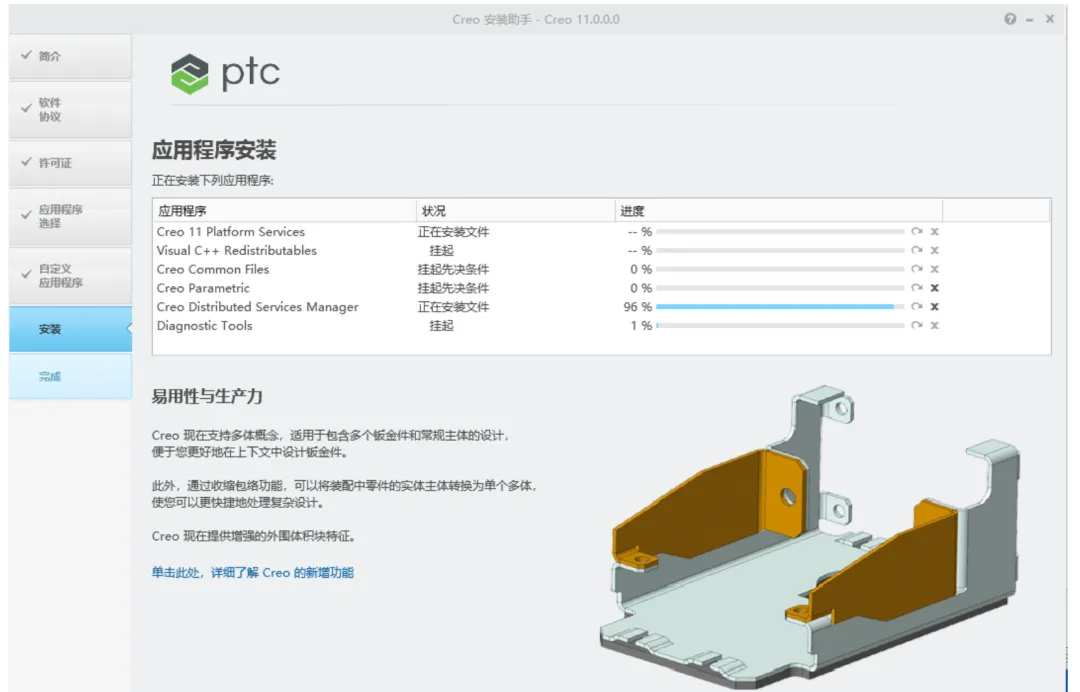Image resolution: width=1080 pixels, height=692 pixels.
Task: Open link 单击此处，详细了解 Creo 的新增功能
Action: click(253, 572)
